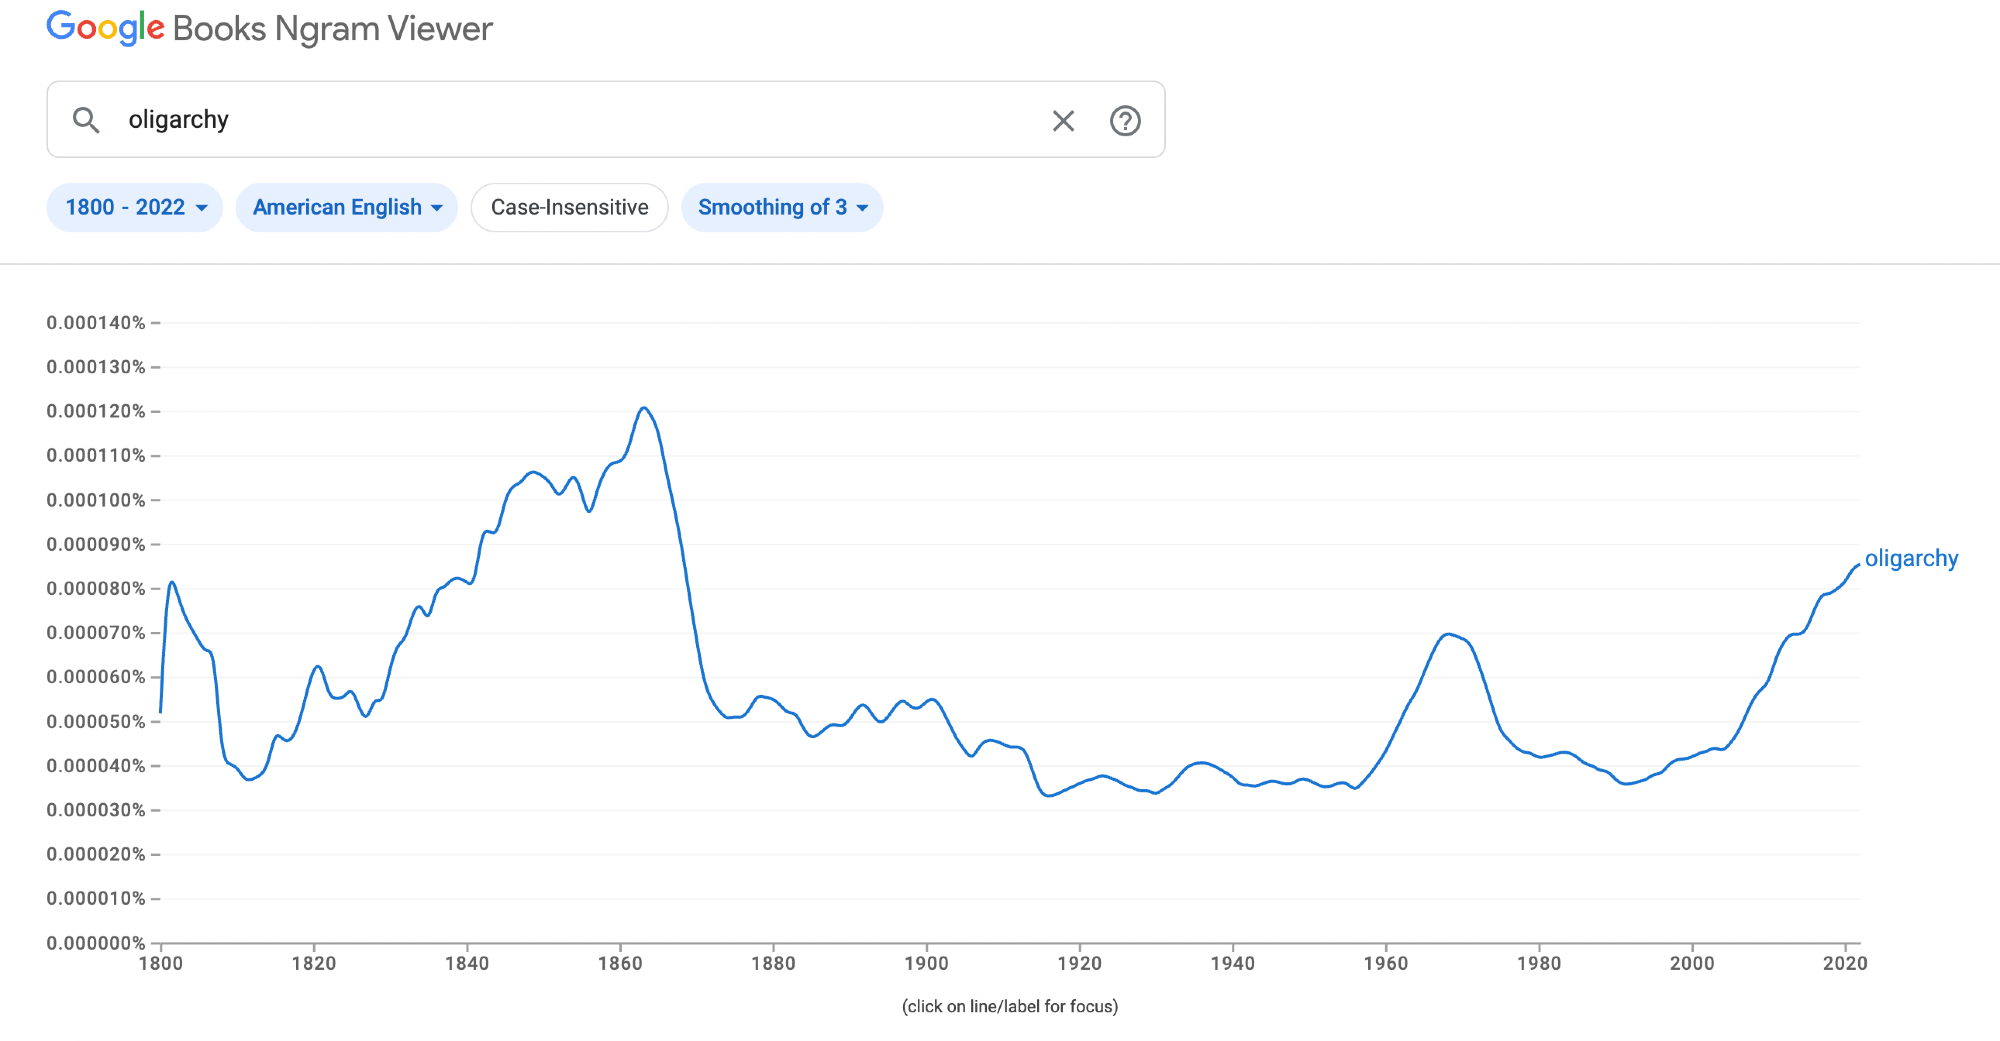Click the 1900 x-axis year label
2000x1041 pixels.
926,963
